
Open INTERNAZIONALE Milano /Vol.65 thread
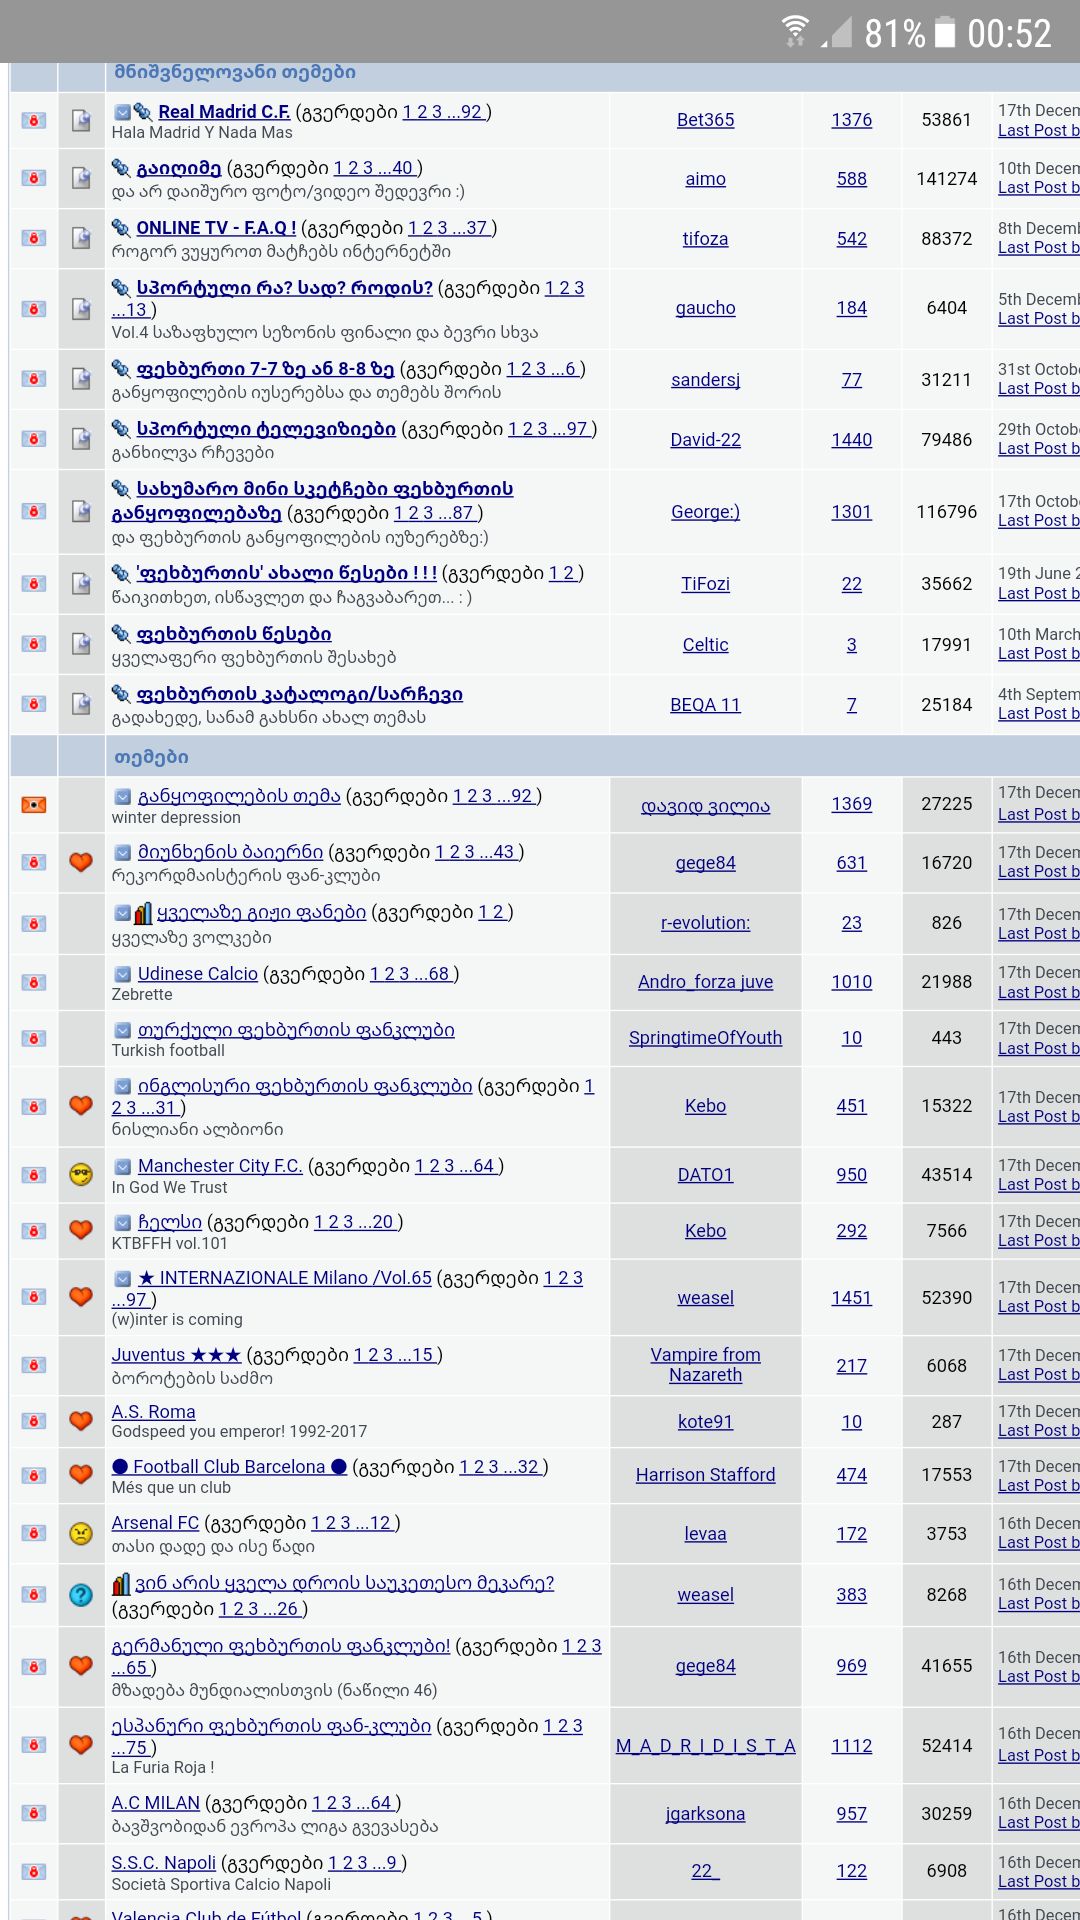[x=285, y=1278]
